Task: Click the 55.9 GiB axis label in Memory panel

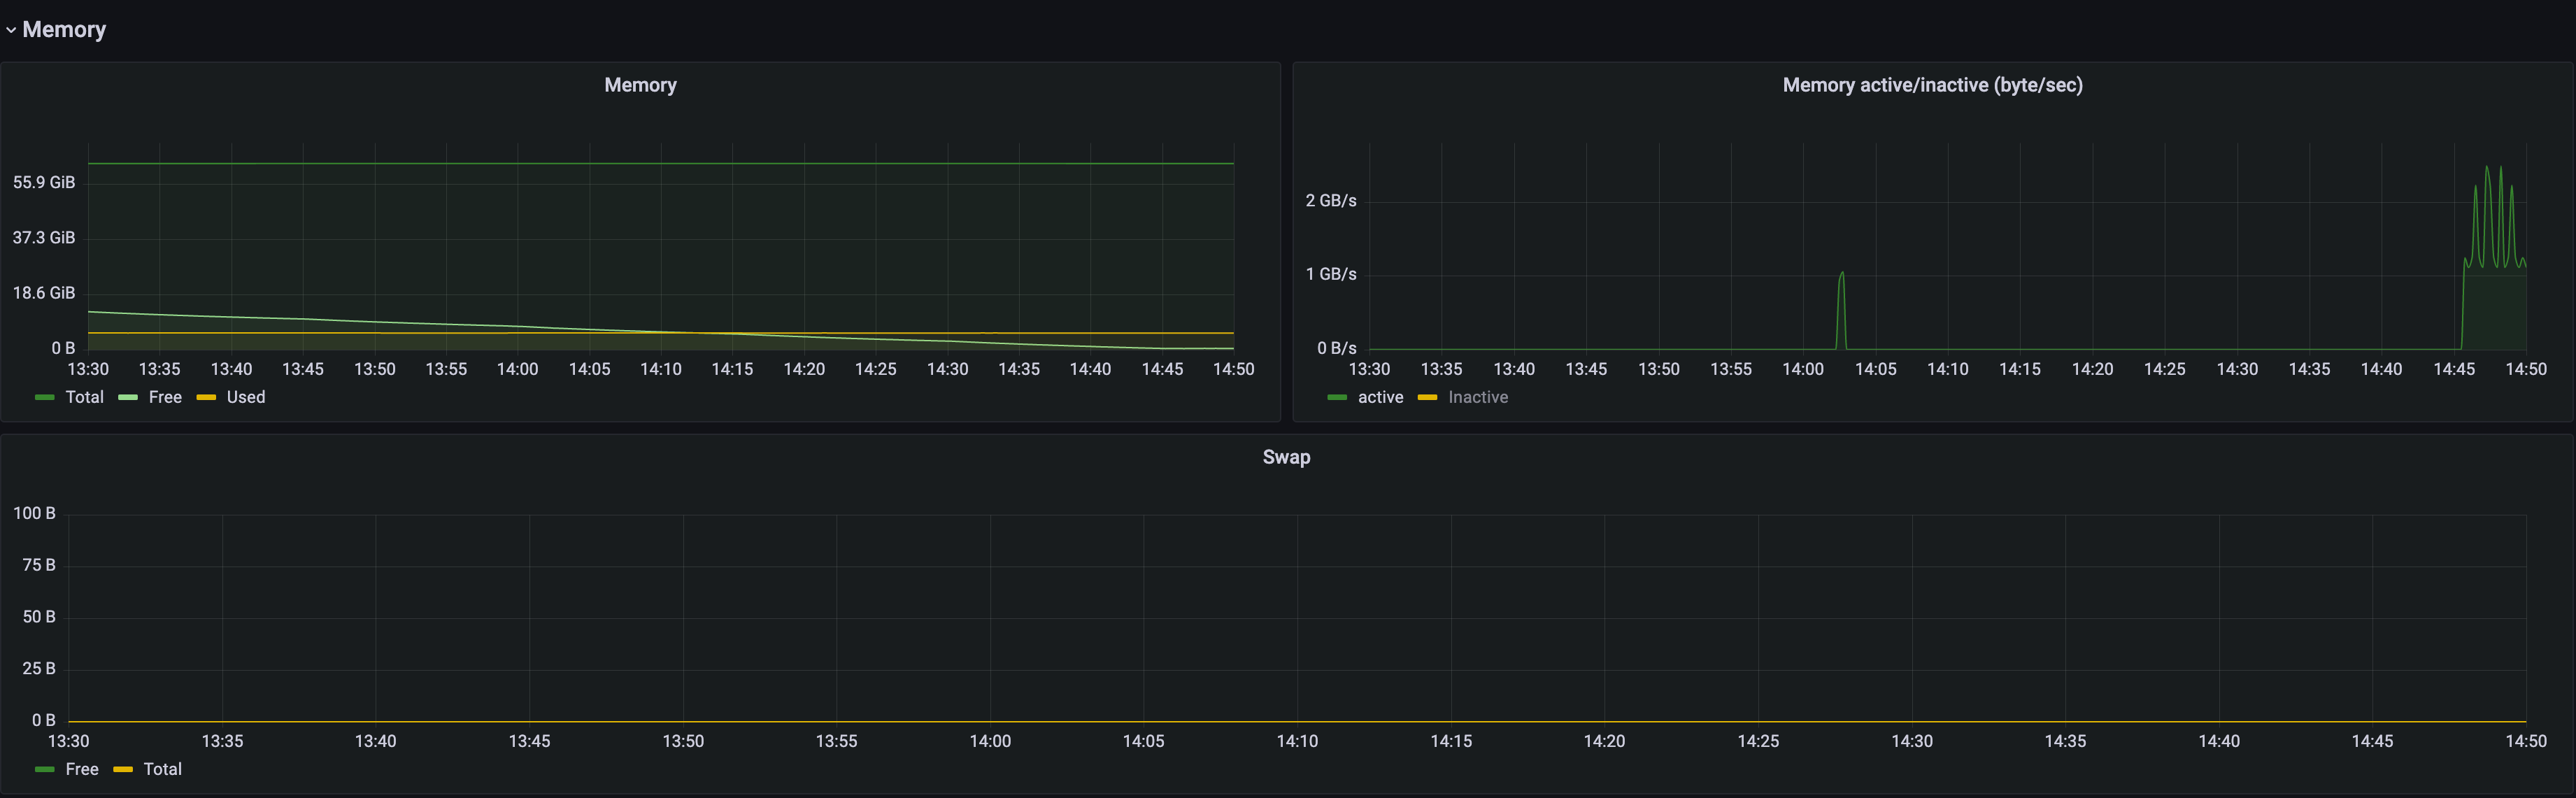Action: [44, 182]
